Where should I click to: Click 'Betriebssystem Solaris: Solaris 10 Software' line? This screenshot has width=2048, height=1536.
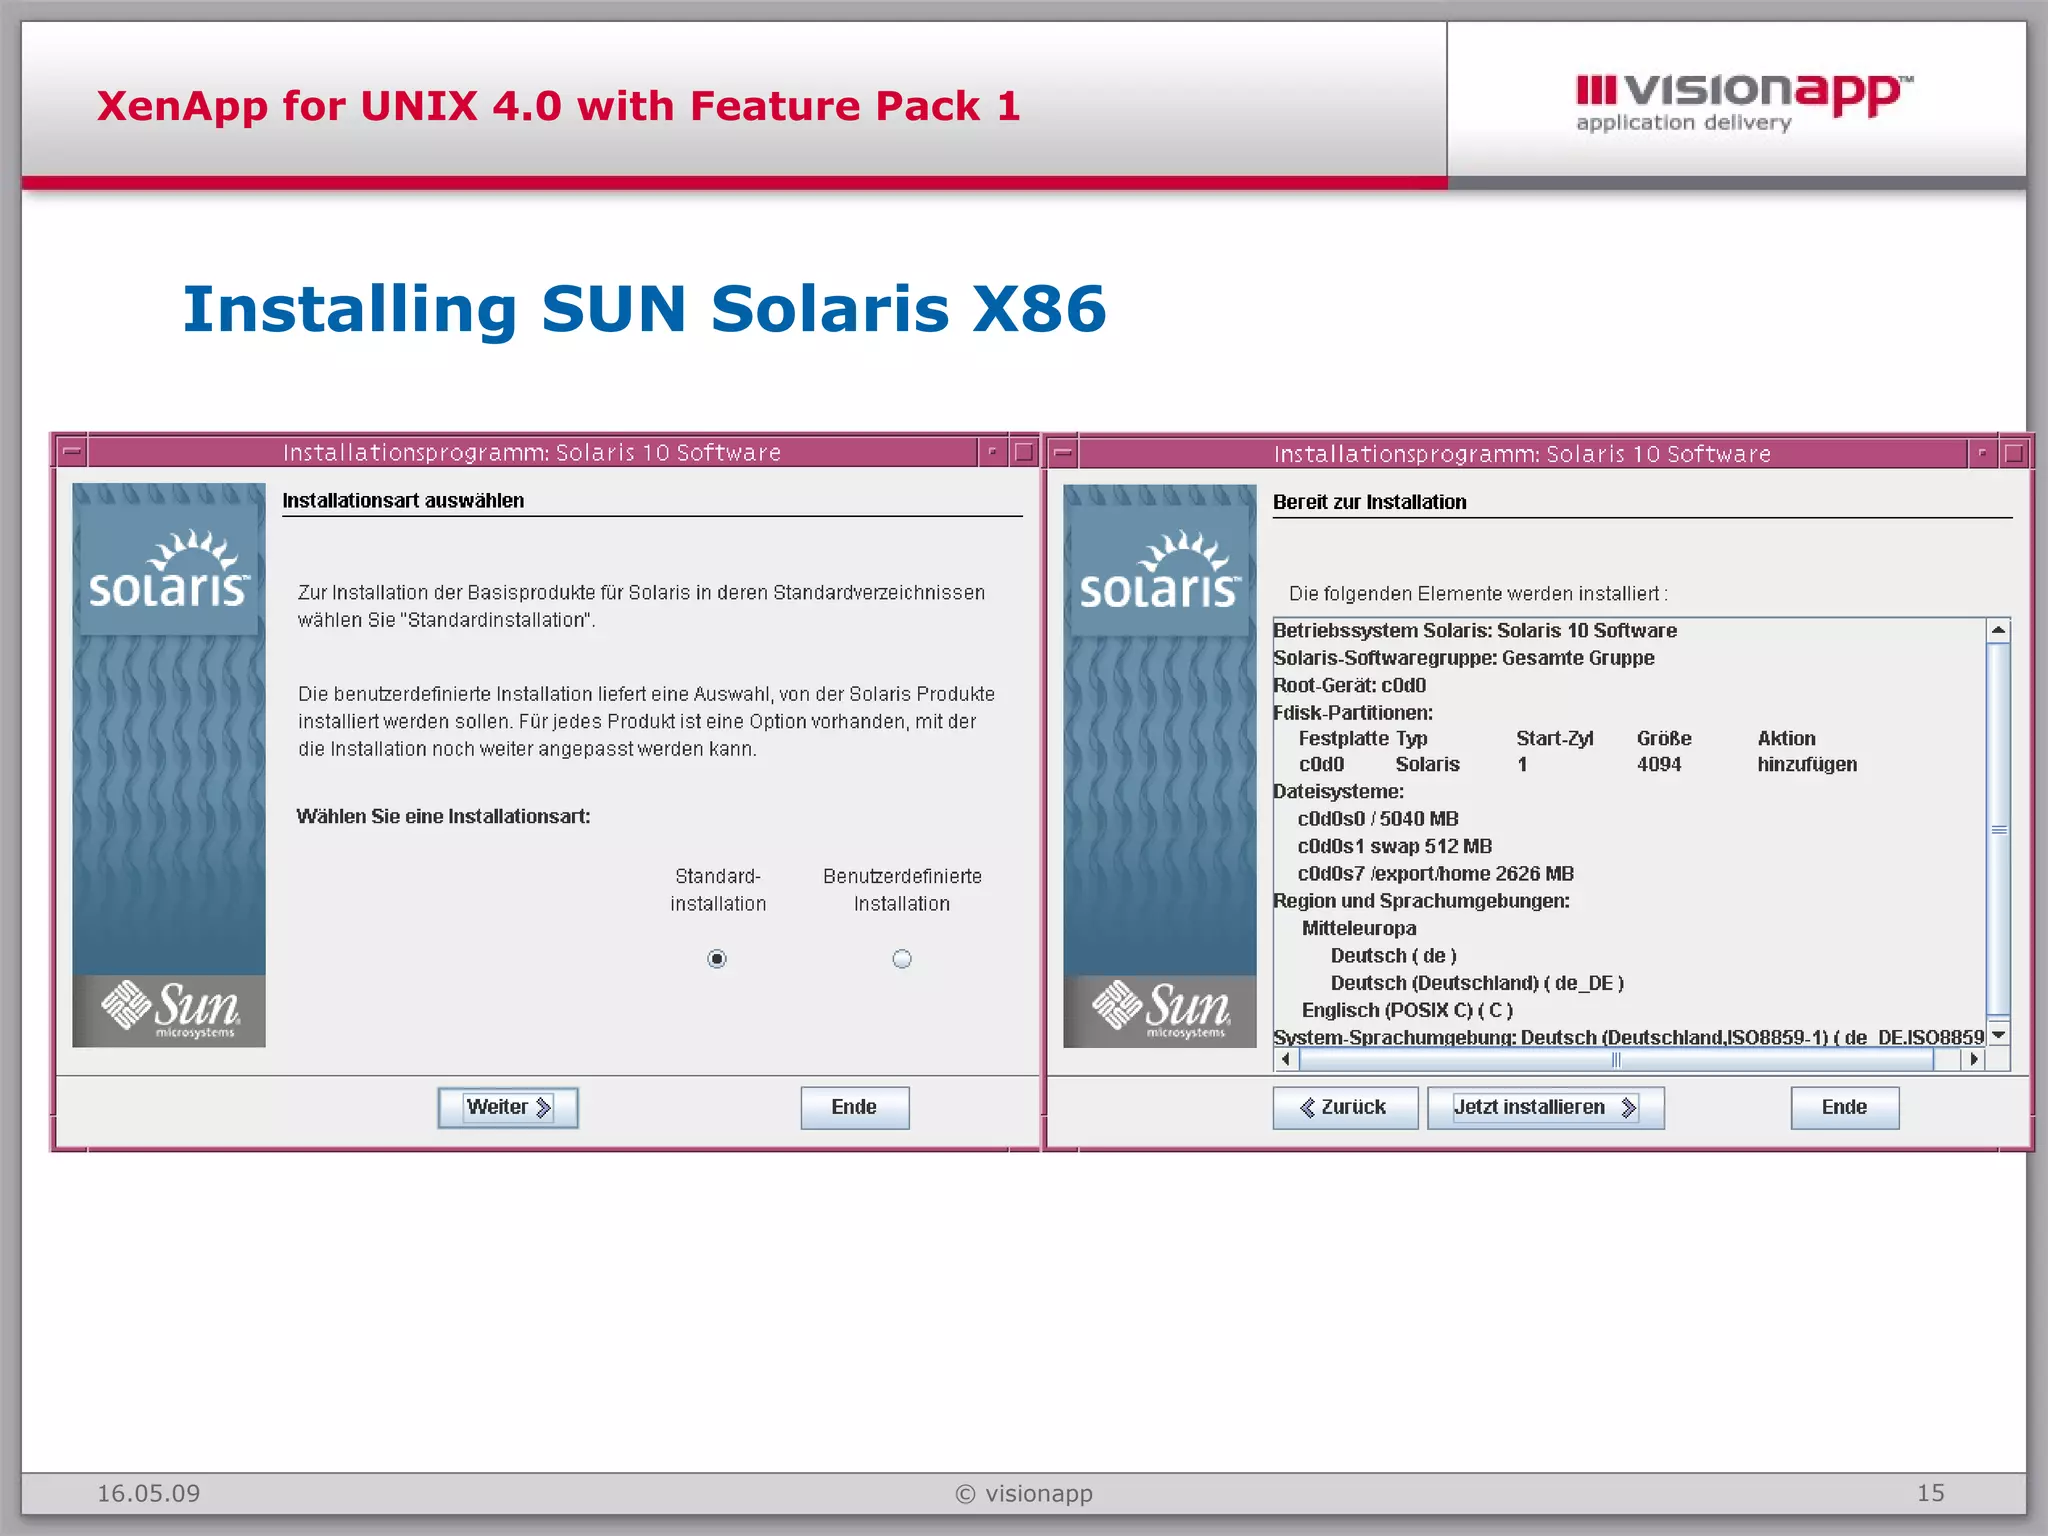click(x=1475, y=631)
